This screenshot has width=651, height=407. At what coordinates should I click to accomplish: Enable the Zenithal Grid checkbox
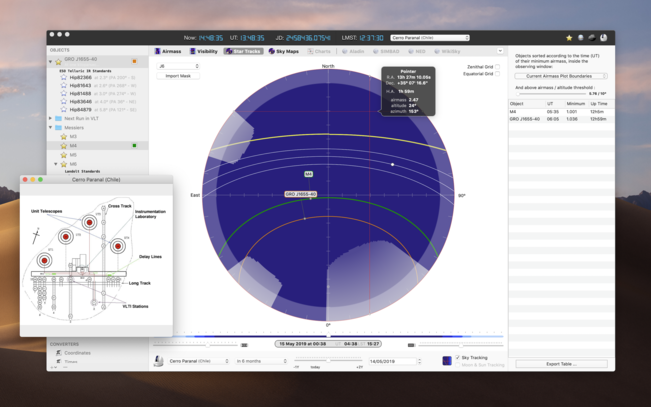(x=498, y=67)
